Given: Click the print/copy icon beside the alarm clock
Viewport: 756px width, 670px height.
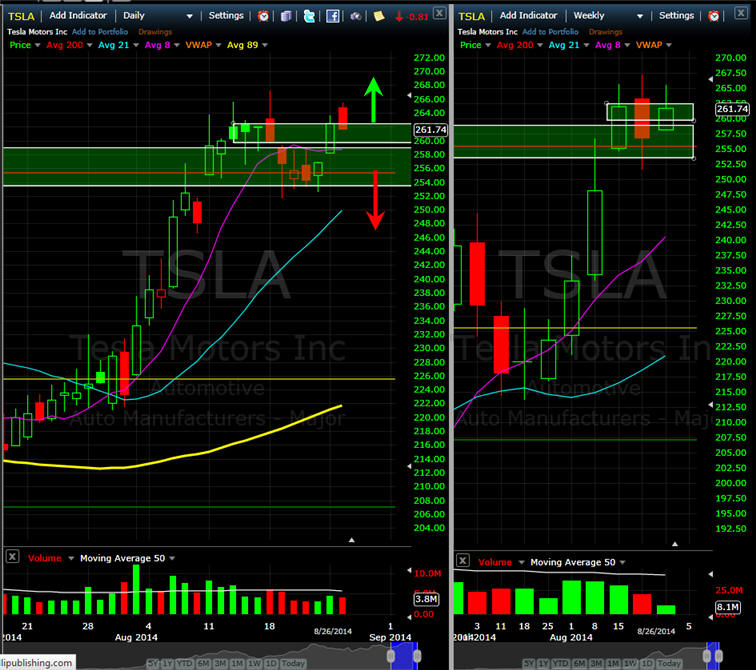Looking at the screenshot, I should point(286,16).
